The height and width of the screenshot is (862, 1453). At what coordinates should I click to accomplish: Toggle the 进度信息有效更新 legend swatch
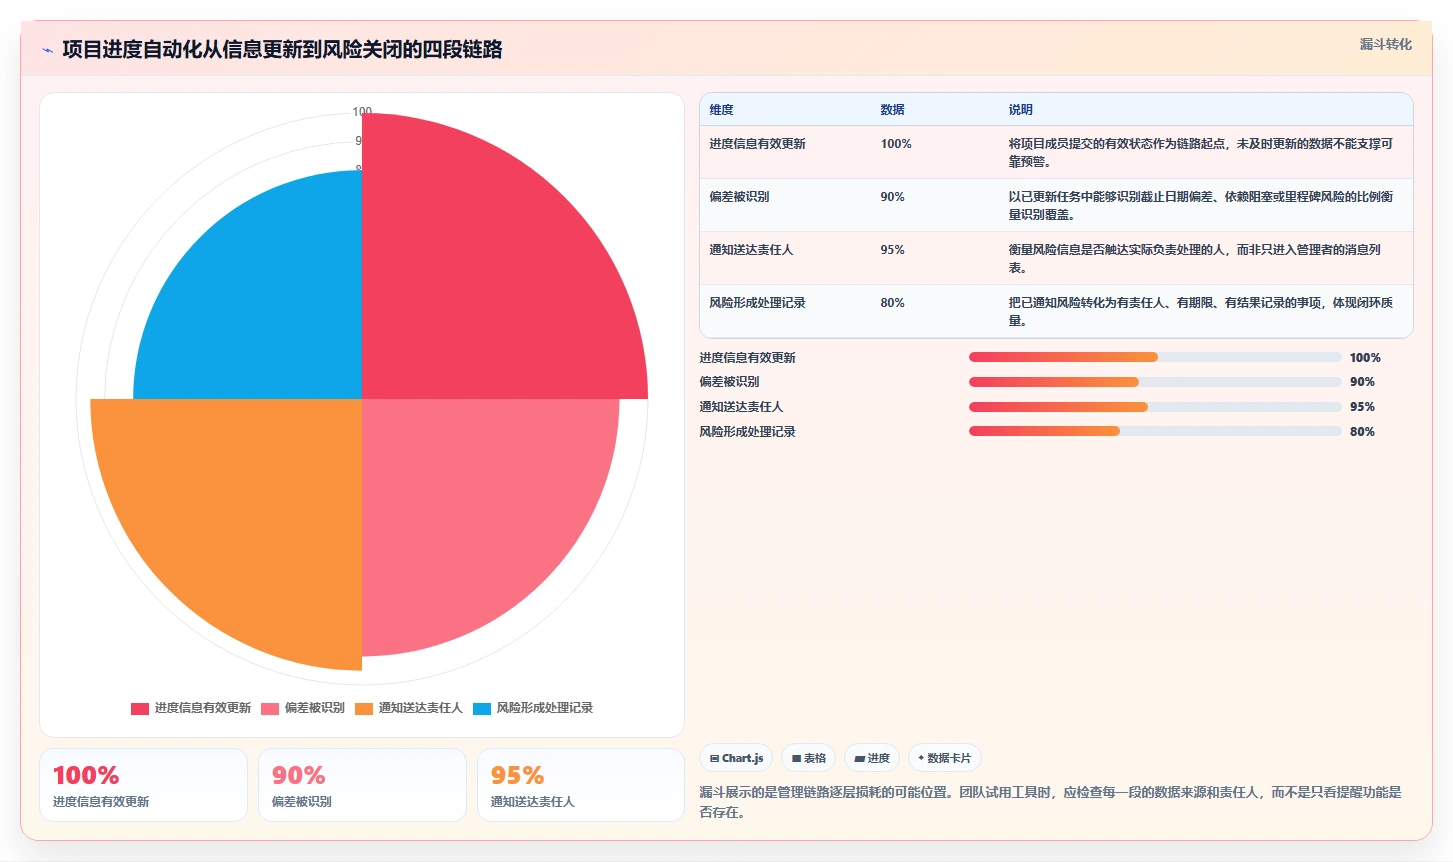tap(140, 708)
